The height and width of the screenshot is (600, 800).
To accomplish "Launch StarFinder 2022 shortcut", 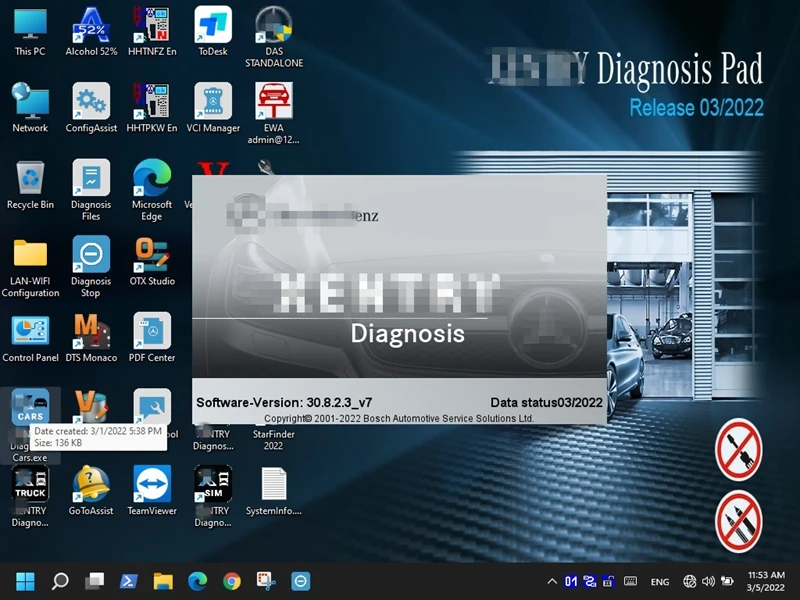I will click(274, 439).
